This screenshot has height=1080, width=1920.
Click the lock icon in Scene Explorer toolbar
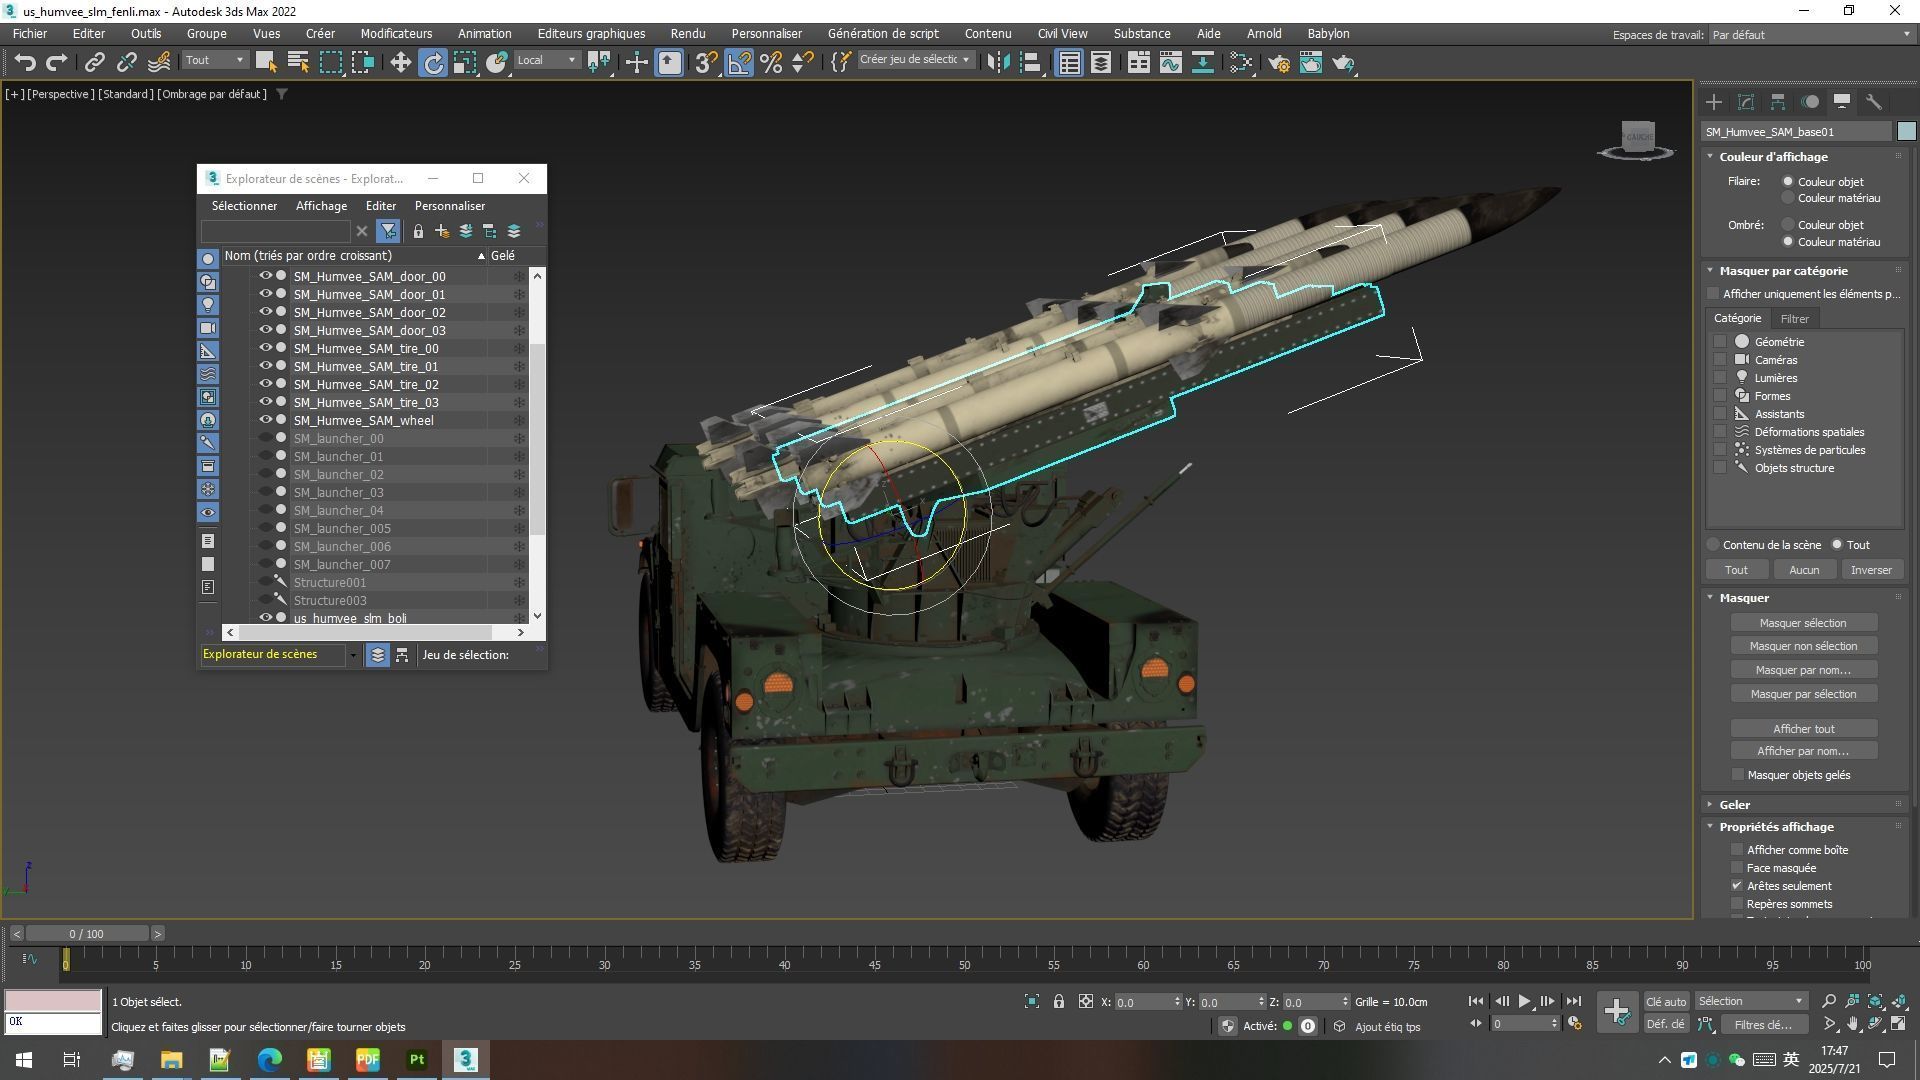[418, 231]
